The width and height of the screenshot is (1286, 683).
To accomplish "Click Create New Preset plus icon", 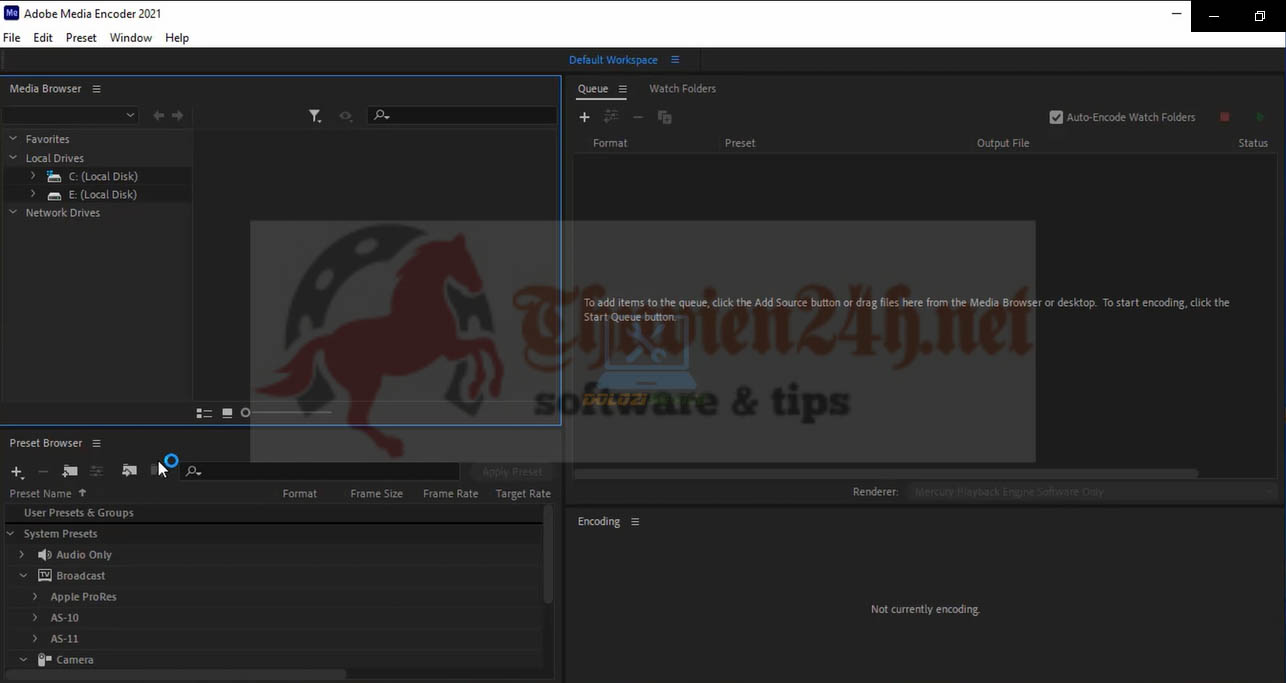I will tap(17, 471).
